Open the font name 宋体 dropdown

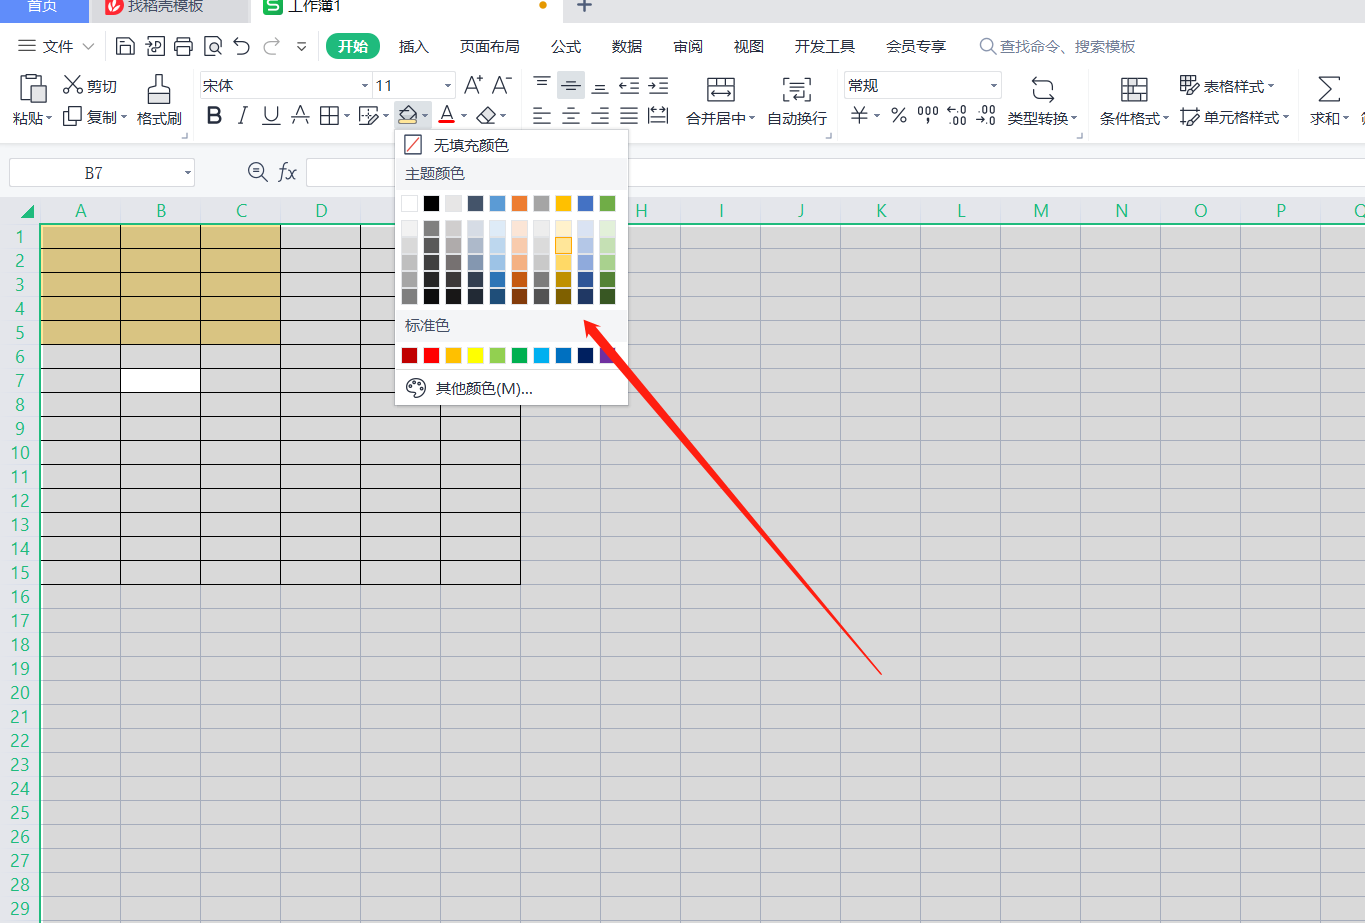pos(365,86)
